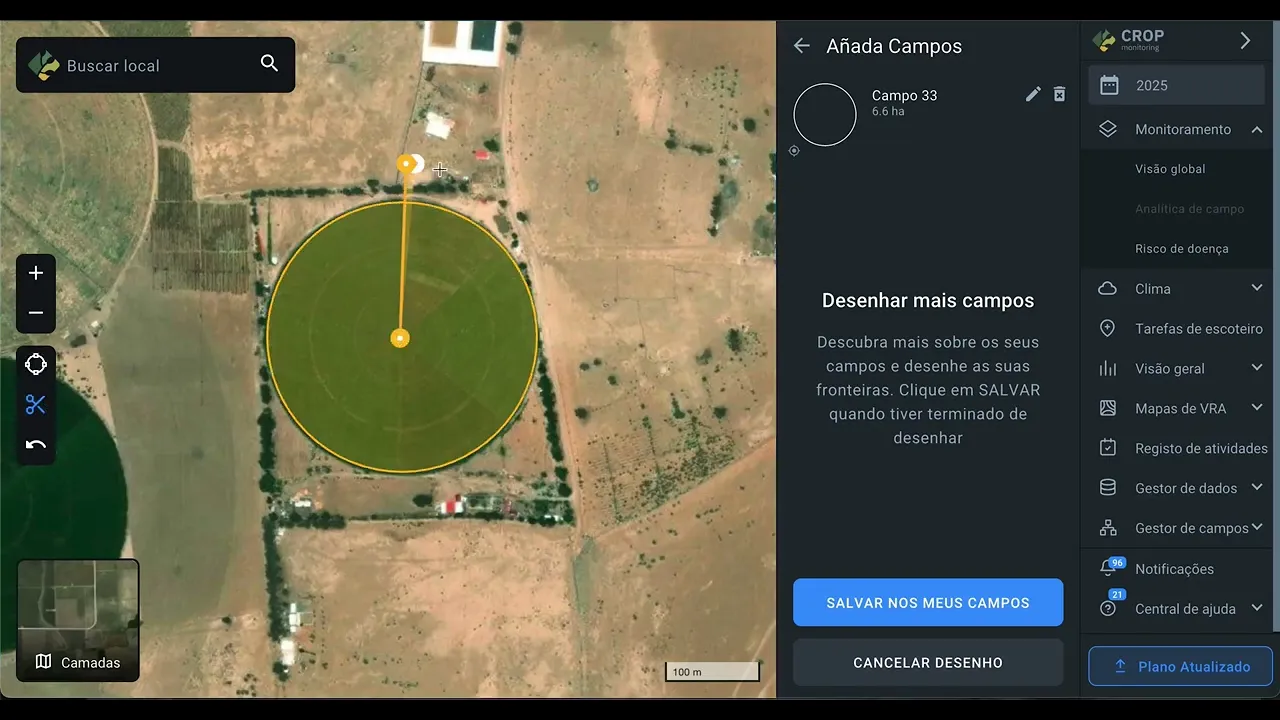The width and height of the screenshot is (1280, 720).
Task: Click the Gestor de campos hierarchy icon
Action: click(x=1107, y=528)
